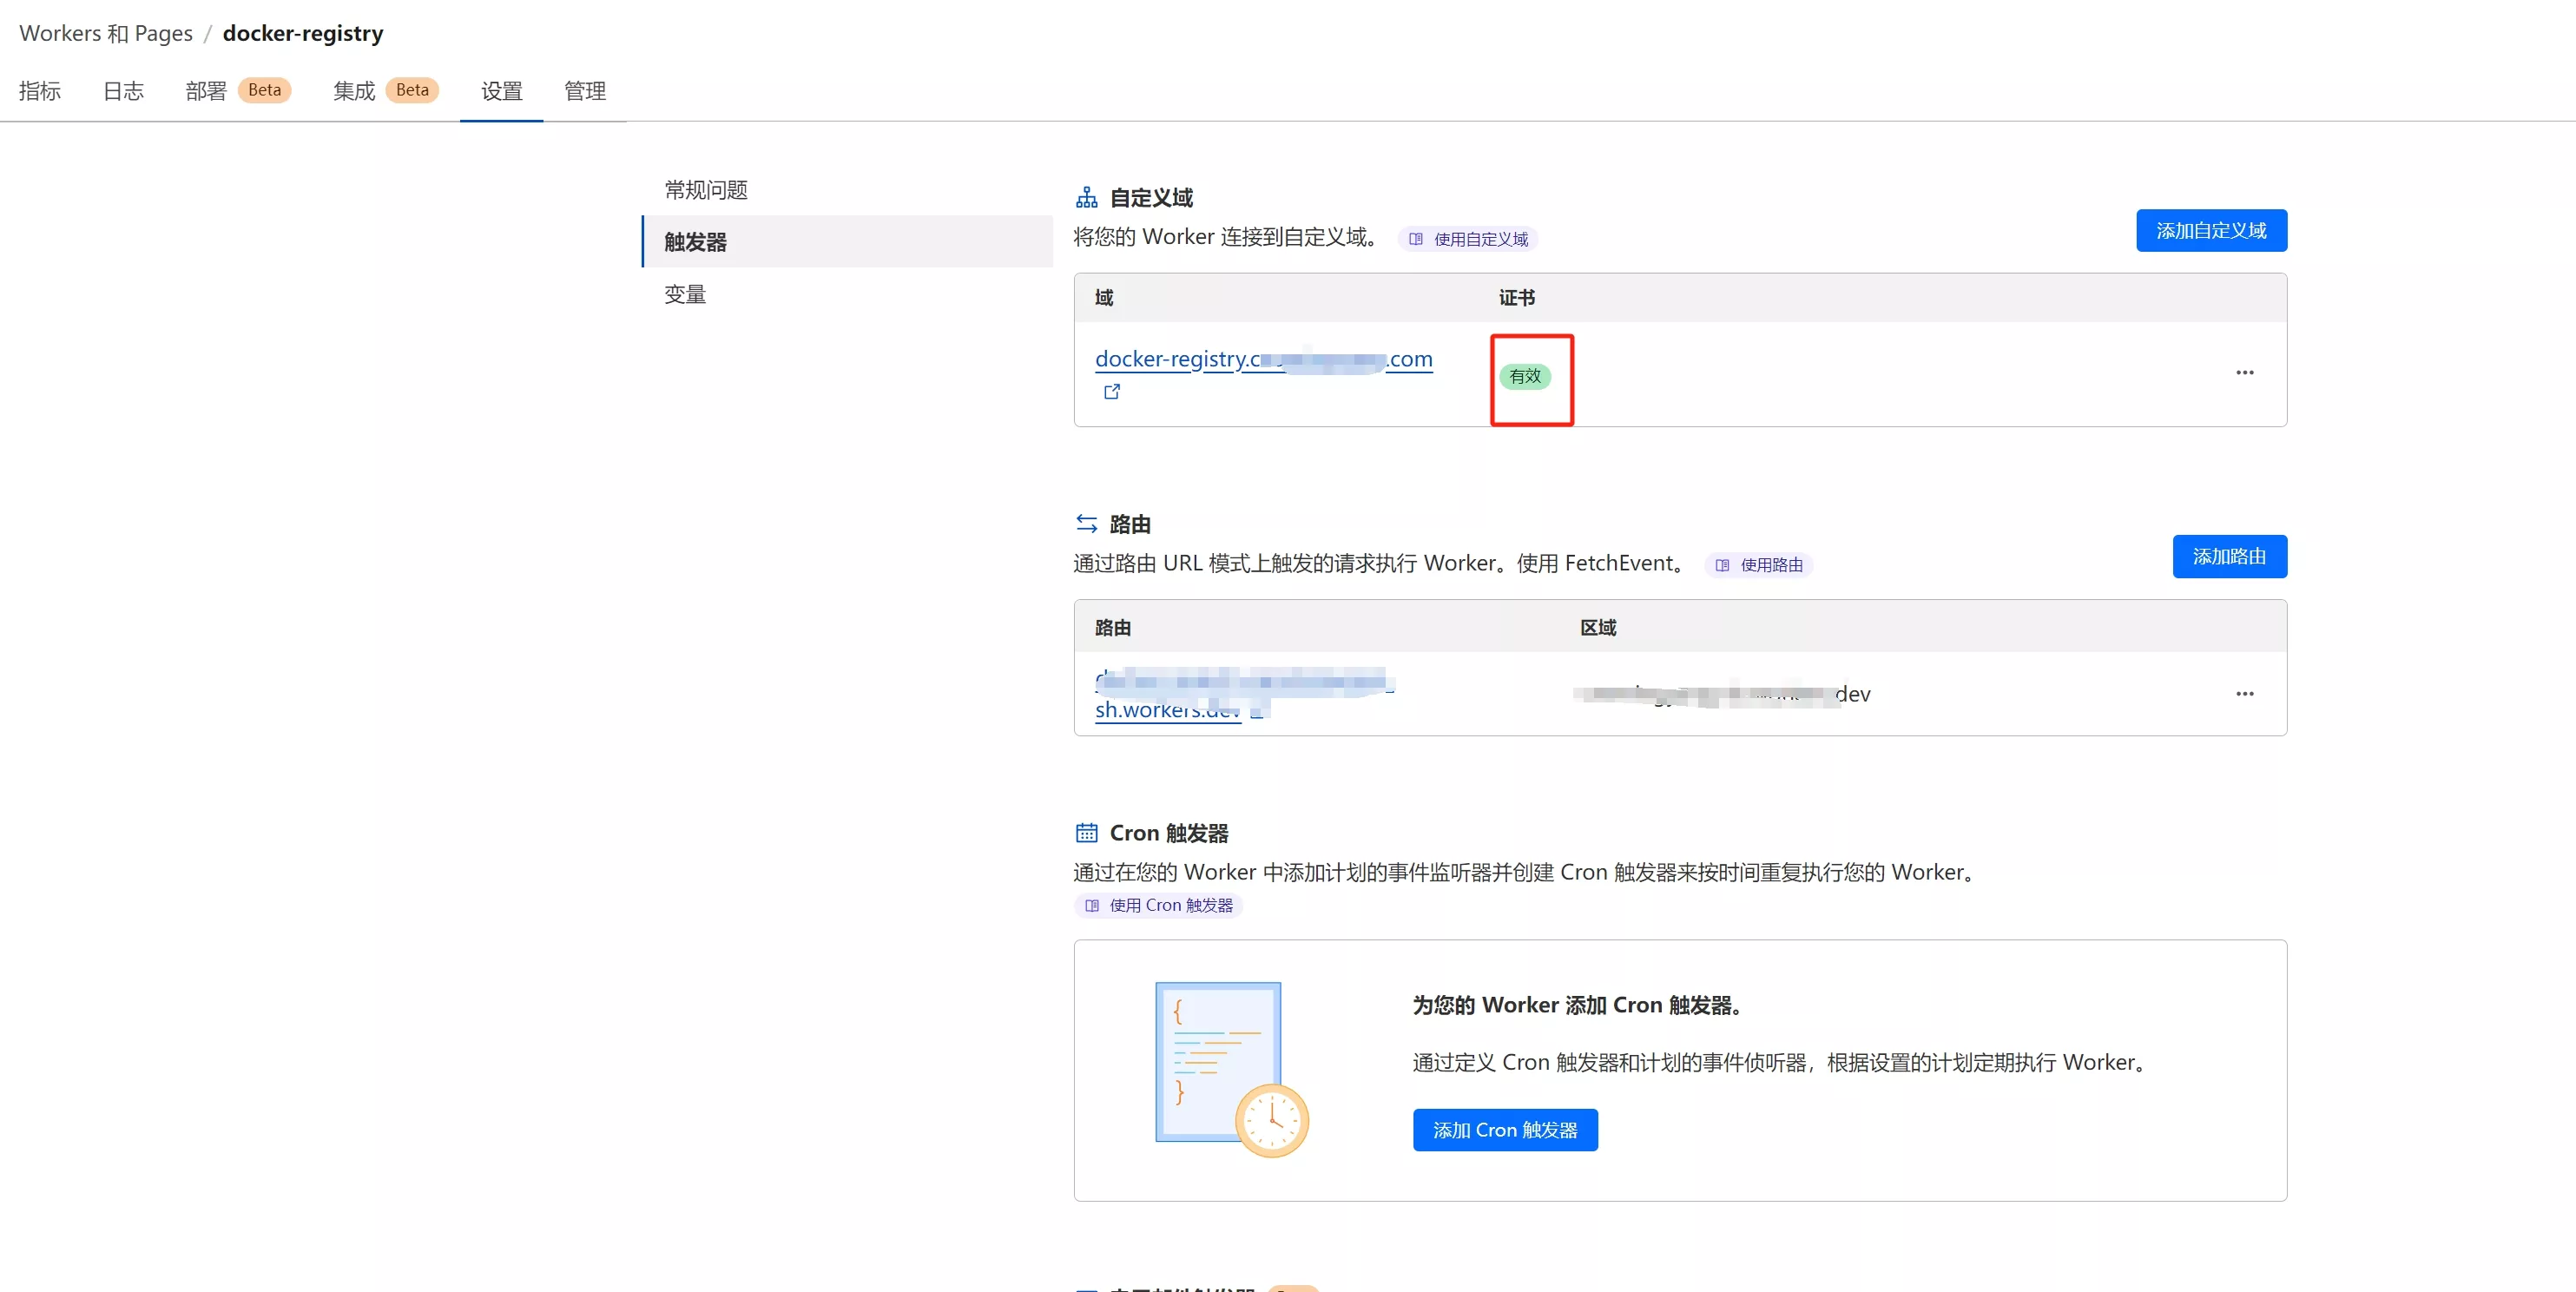Image resolution: width=2576 pixels, height=1292 pixels.
Task: Click the Cron 触发器 calendar icon
Action: click(1088, 831)
